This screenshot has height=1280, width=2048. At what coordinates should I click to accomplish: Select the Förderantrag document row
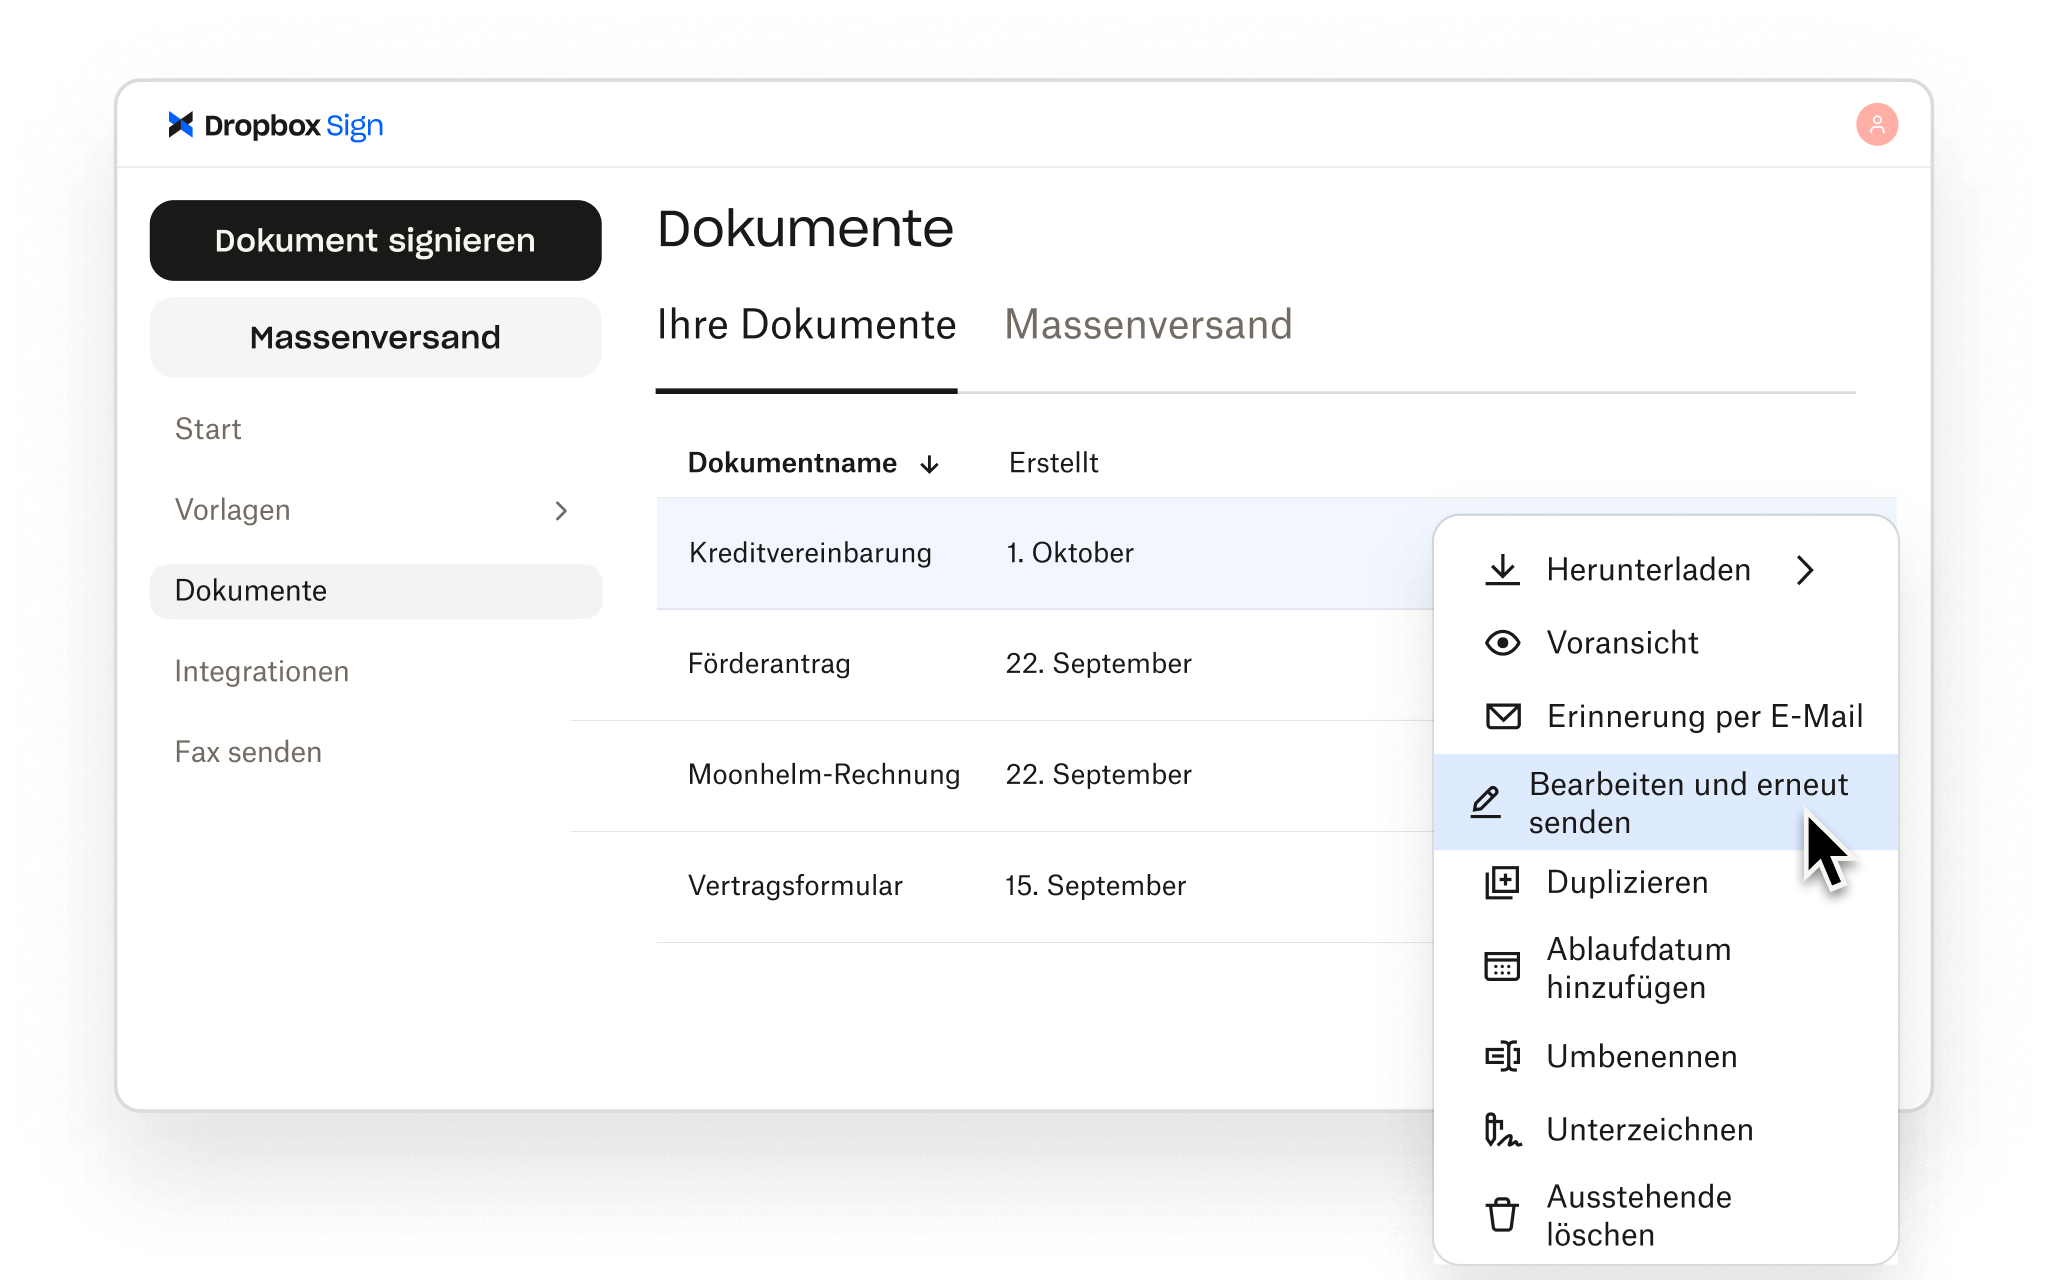point(1044,664)
